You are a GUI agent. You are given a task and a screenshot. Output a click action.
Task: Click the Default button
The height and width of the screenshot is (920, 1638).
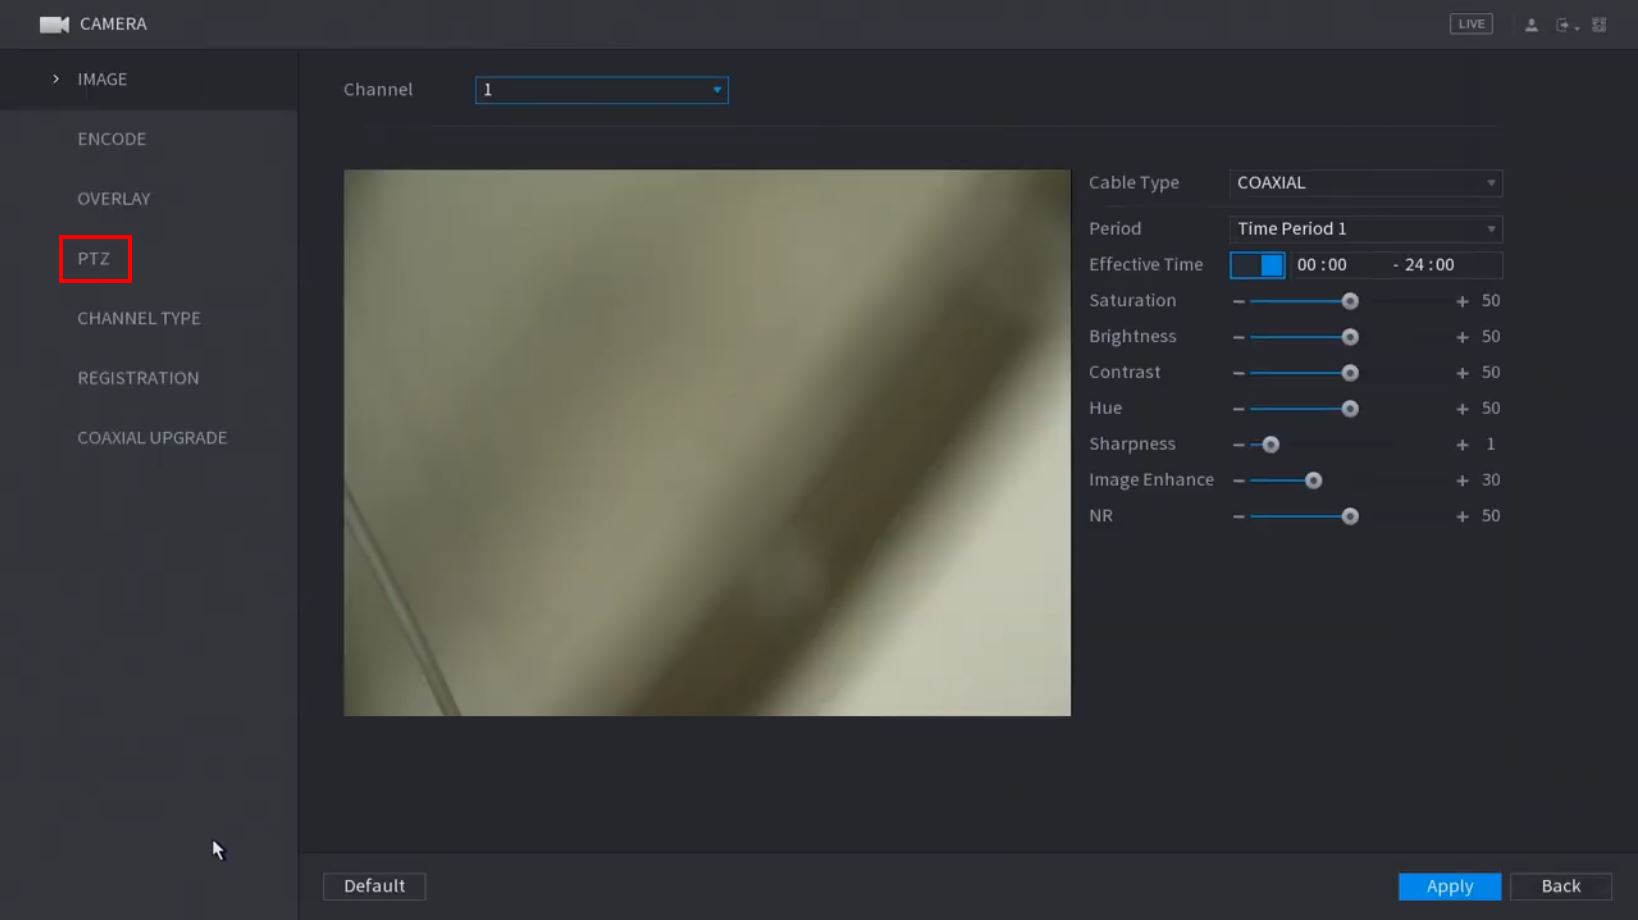tap(374, 886)
